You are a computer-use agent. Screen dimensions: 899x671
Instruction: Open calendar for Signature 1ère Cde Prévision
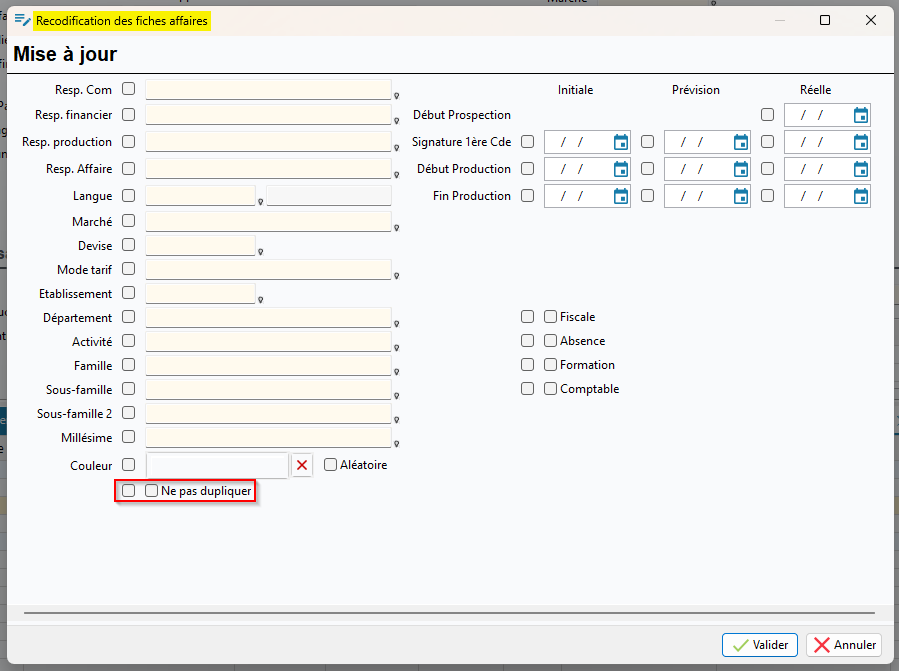tap(741, 142)
